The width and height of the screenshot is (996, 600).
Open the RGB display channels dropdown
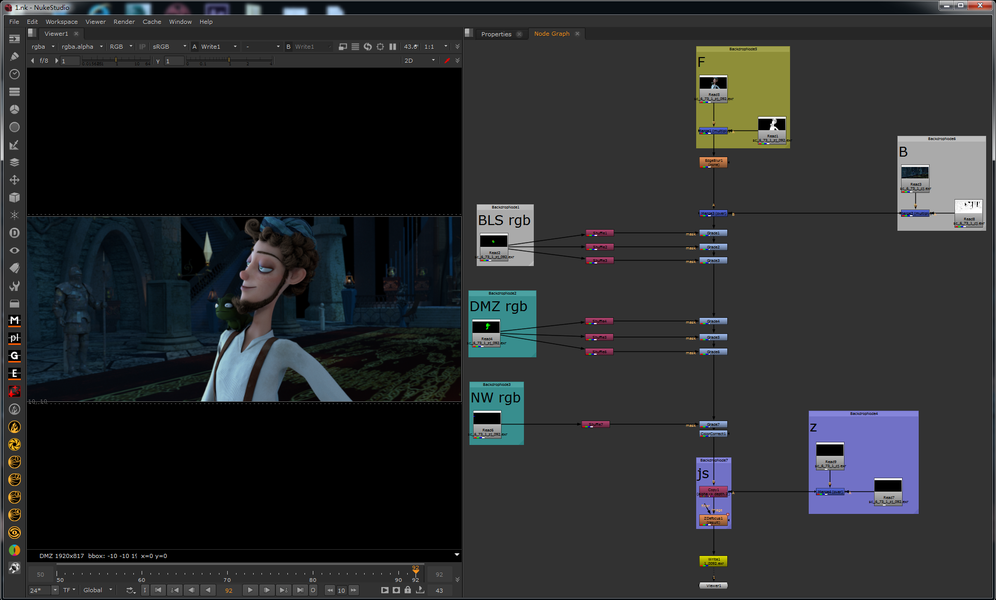point(121,46)
